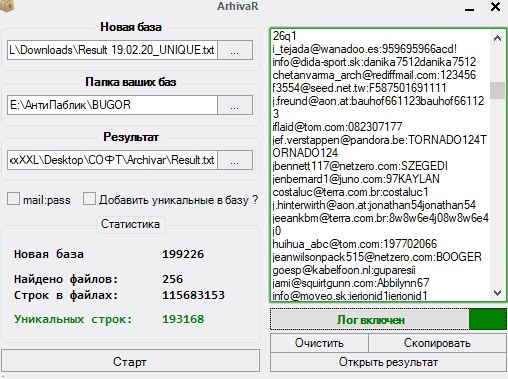
Task: Click log line huihua_abc@tom.com
Action: click(x=355, y=244)
